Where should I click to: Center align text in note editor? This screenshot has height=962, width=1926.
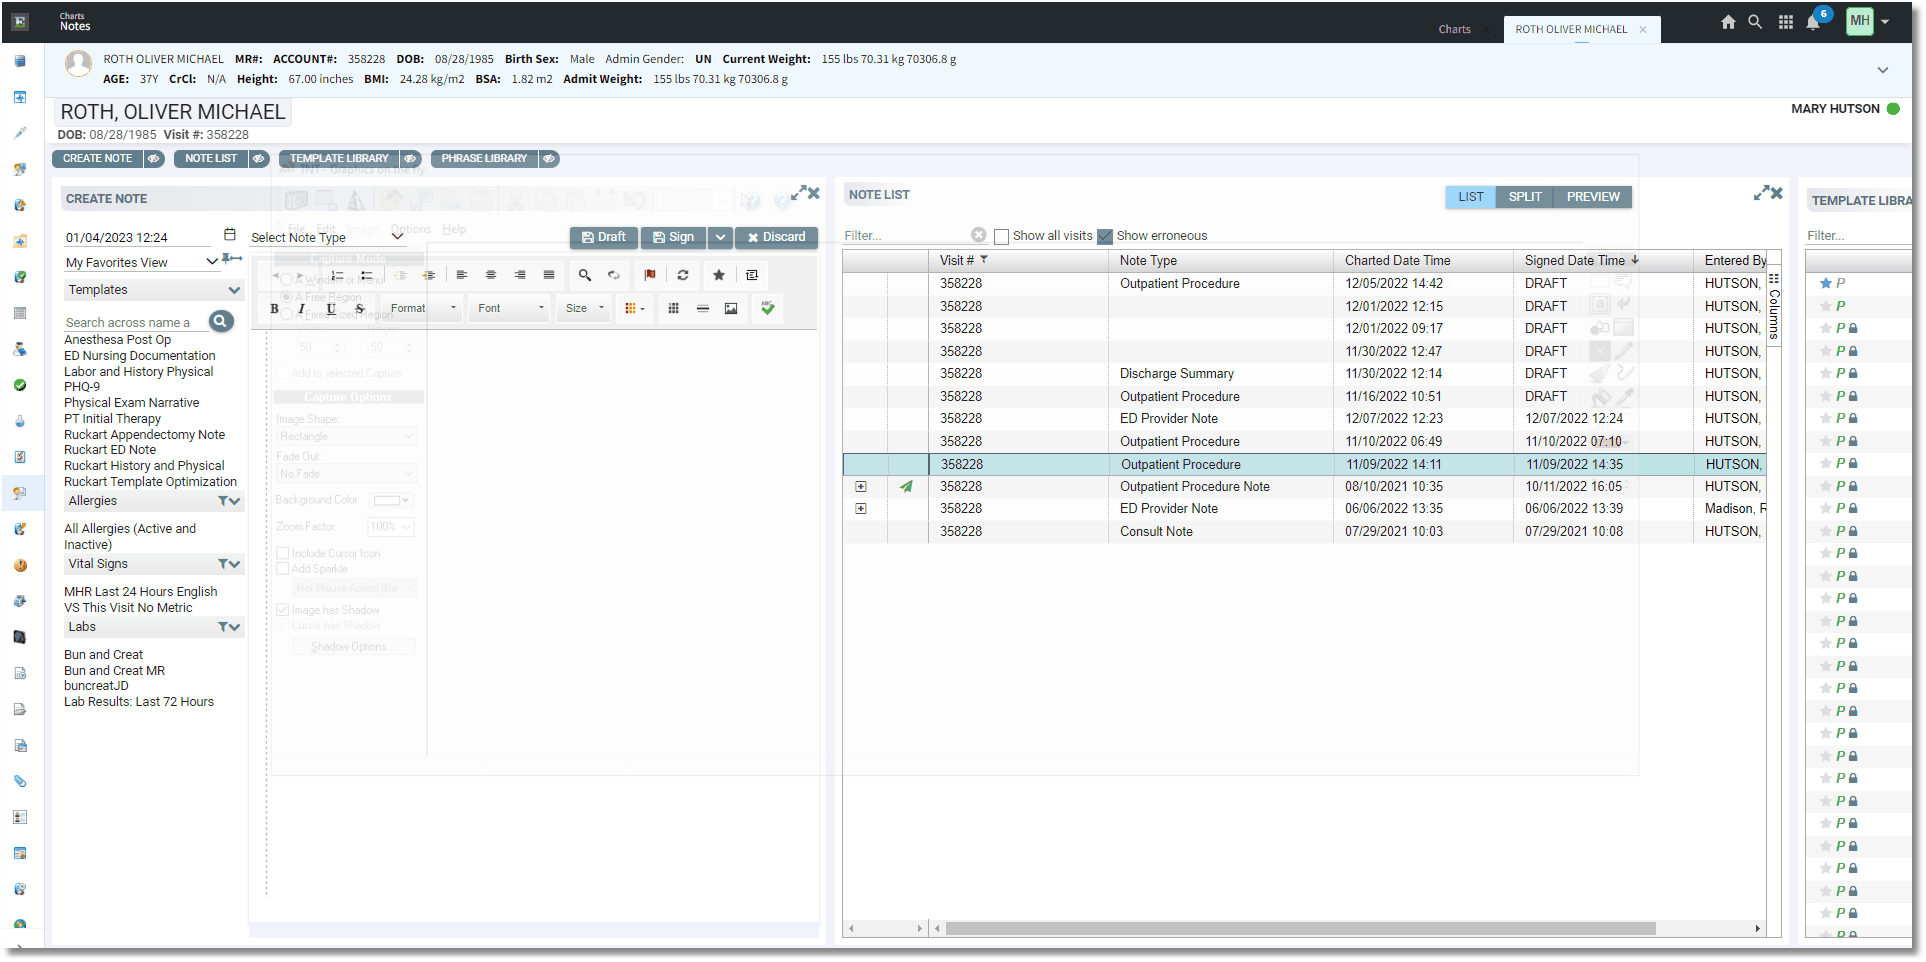click(490, 275)
